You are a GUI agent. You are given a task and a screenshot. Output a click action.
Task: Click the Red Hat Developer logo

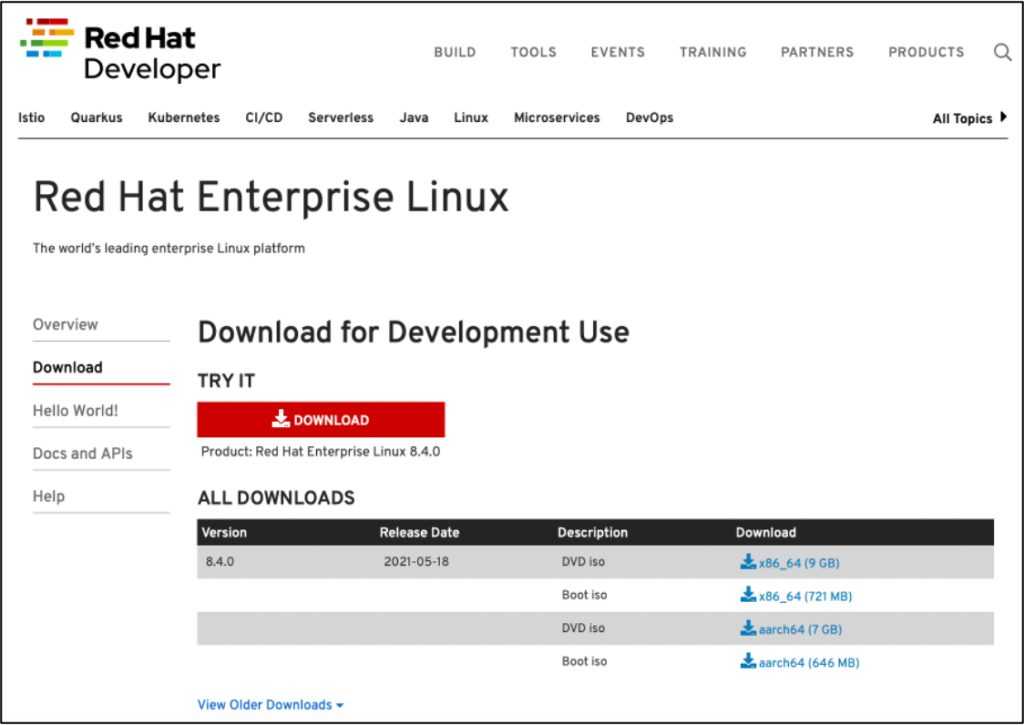(121, 50)
